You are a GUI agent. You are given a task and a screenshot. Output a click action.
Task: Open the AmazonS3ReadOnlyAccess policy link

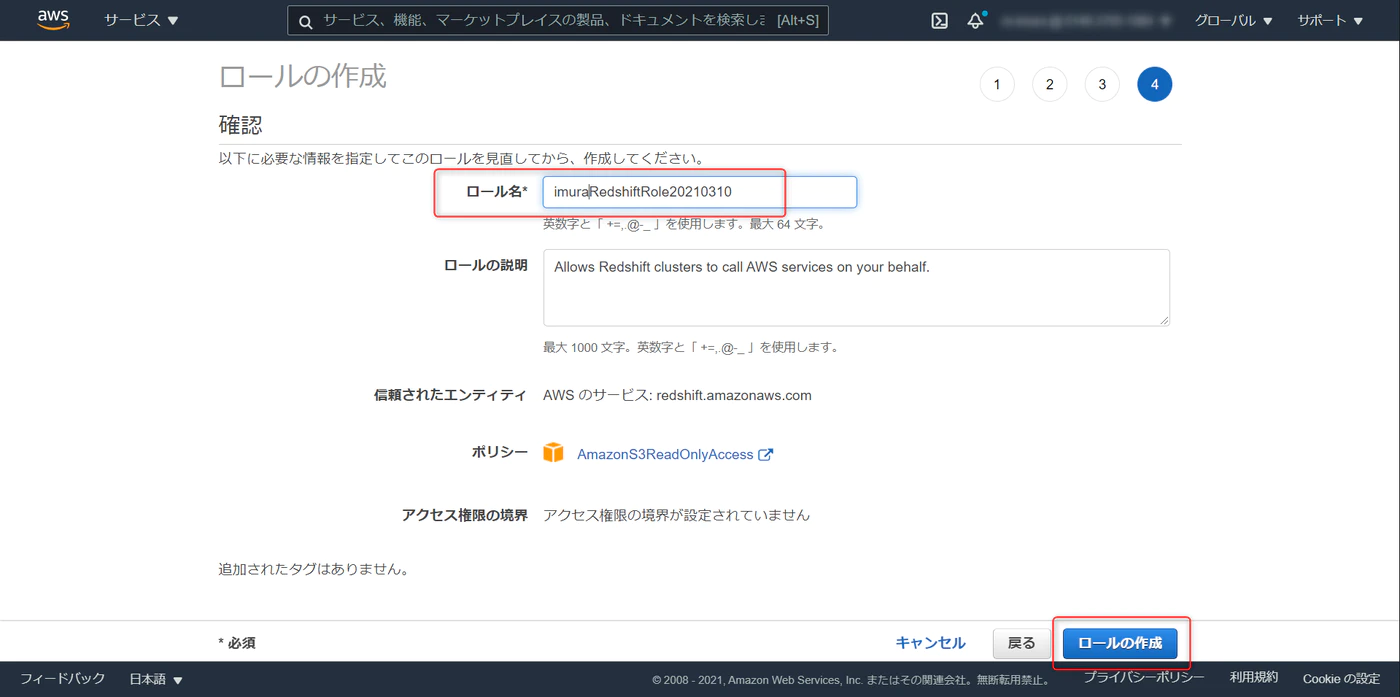(x=665, y=454)
